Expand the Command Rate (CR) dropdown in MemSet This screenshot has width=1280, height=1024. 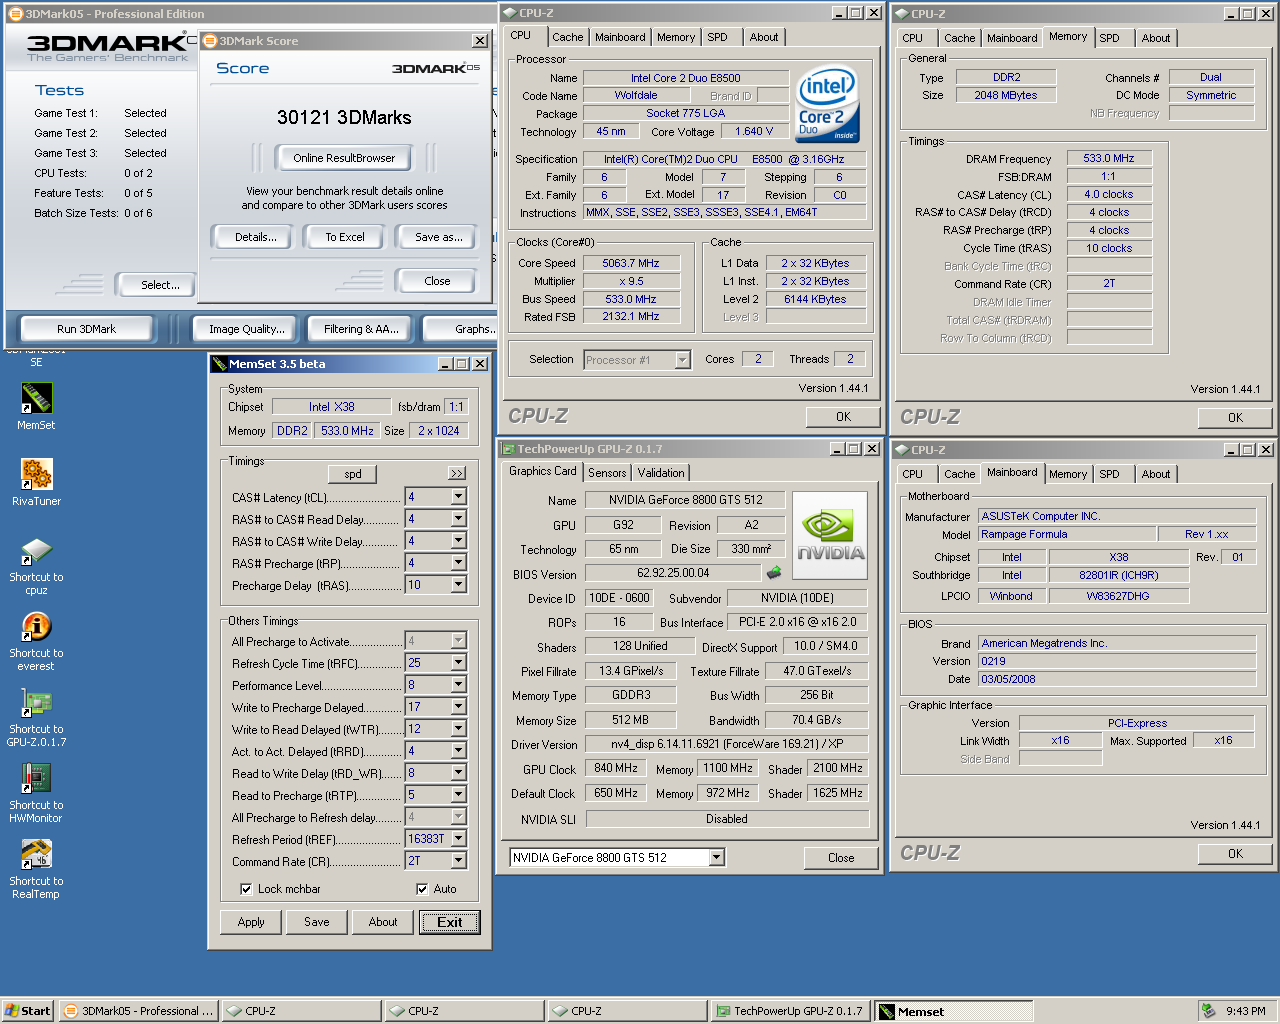pyautogui.click(x=458, y=861)
